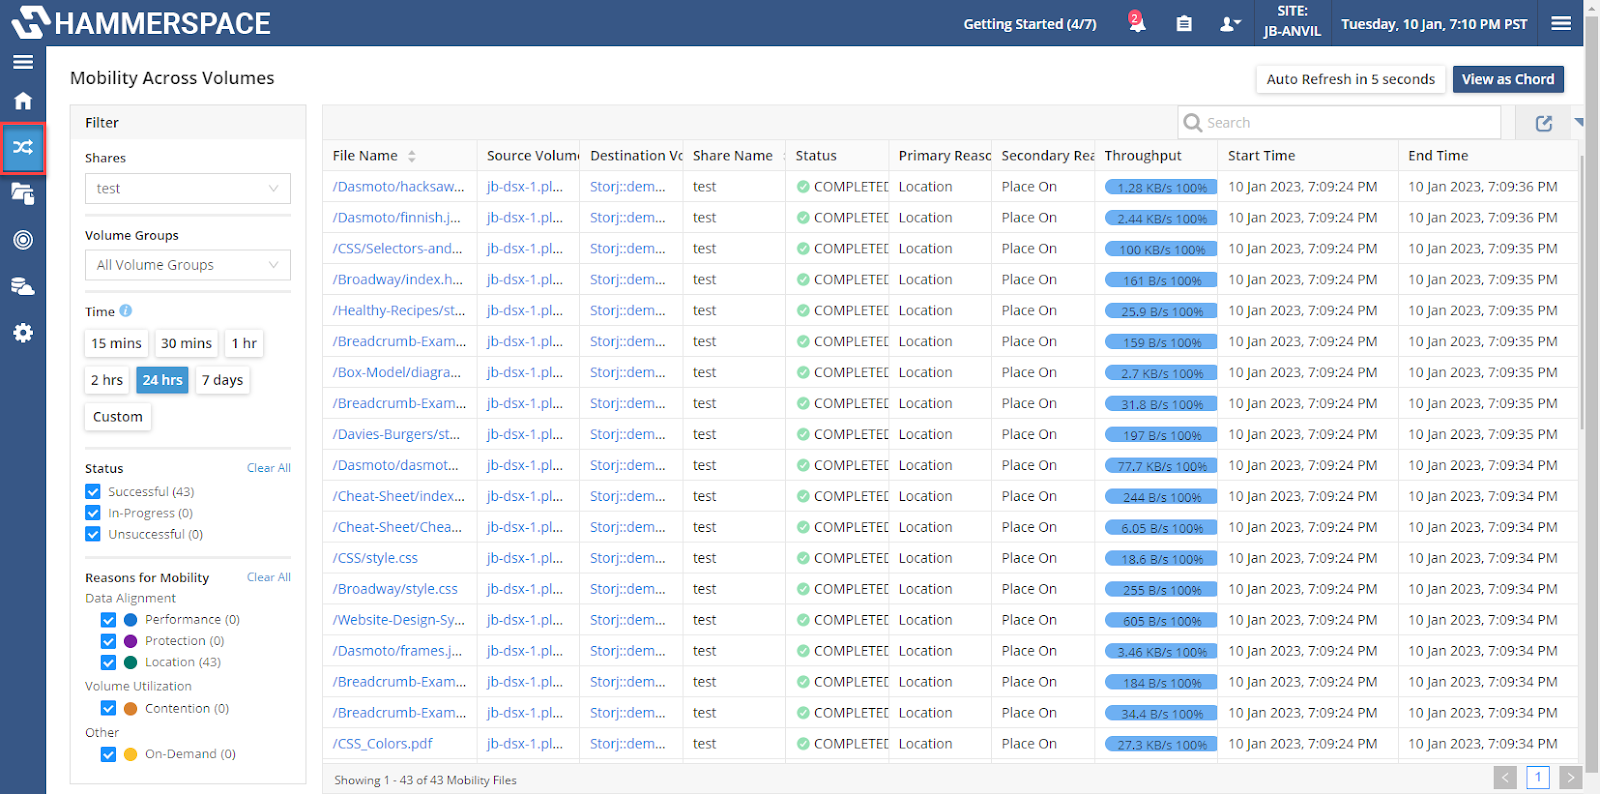Expand the left sidebar hamburger menu
1600x794 pixels.
[23, 62]
